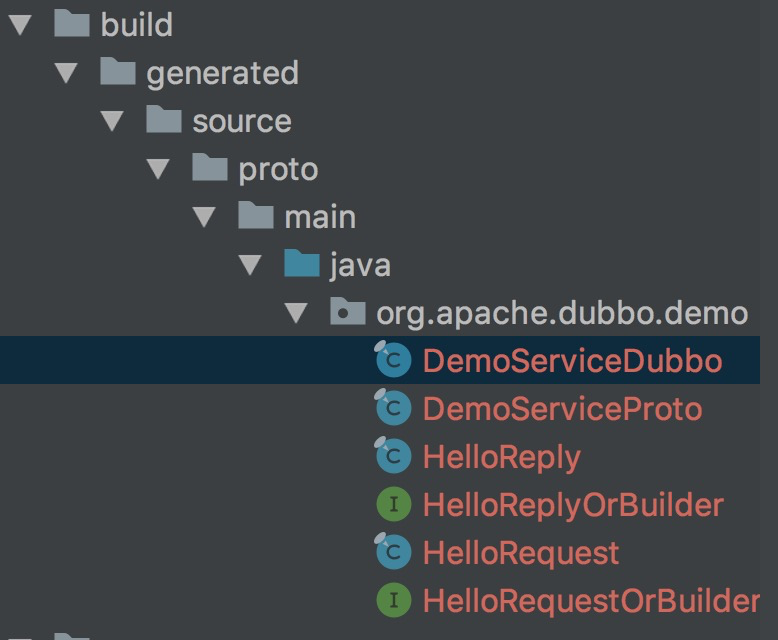Select the source folder label

pos(242,121)
